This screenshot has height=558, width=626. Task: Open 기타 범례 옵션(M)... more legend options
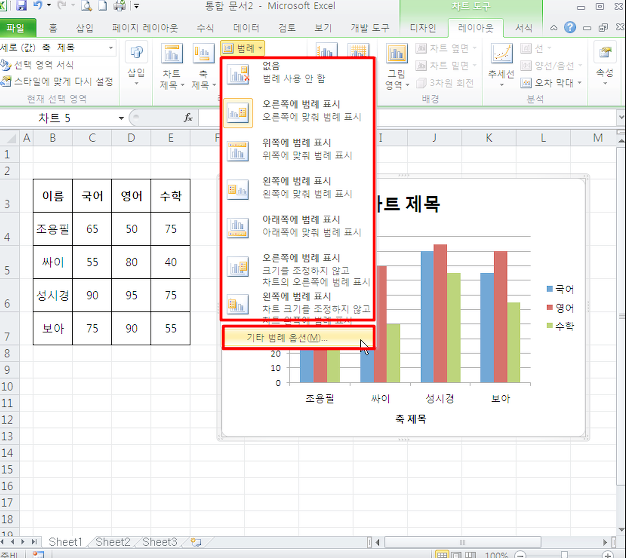[298, 338]
